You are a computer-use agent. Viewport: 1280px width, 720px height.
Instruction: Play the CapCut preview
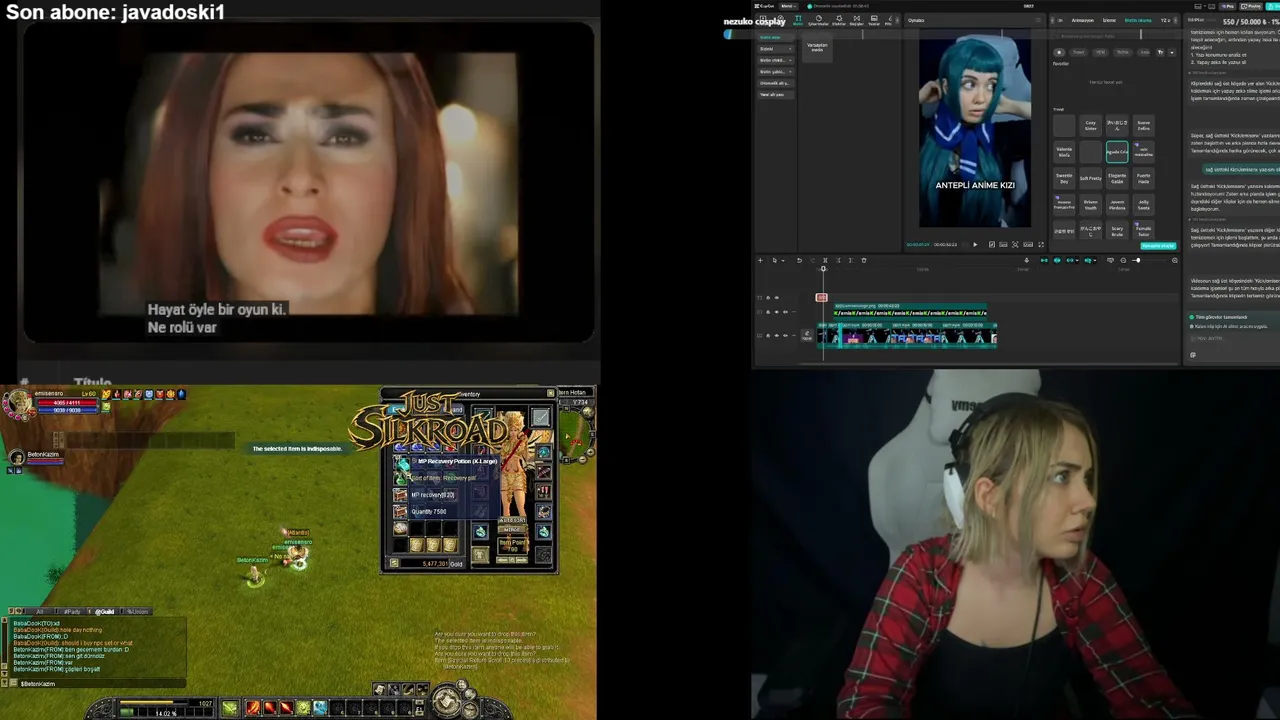pos(975,244)
